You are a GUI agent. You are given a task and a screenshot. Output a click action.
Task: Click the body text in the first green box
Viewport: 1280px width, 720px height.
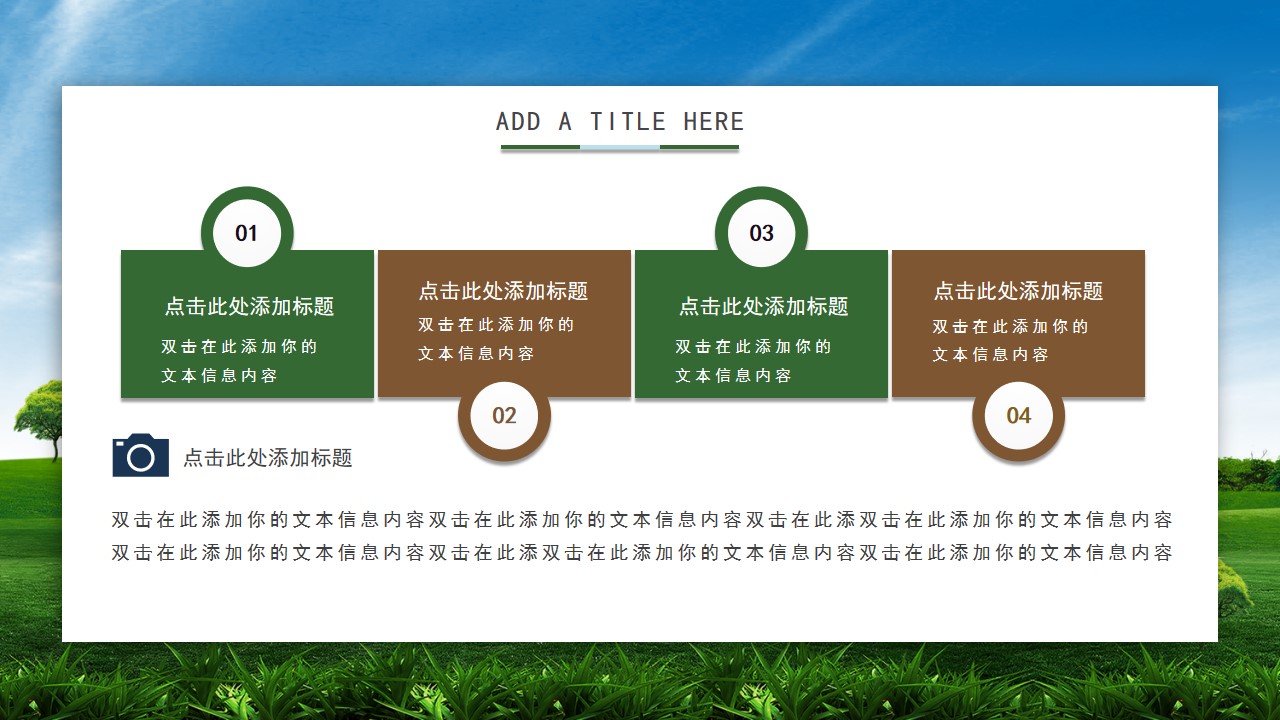(x=239, y=361)
